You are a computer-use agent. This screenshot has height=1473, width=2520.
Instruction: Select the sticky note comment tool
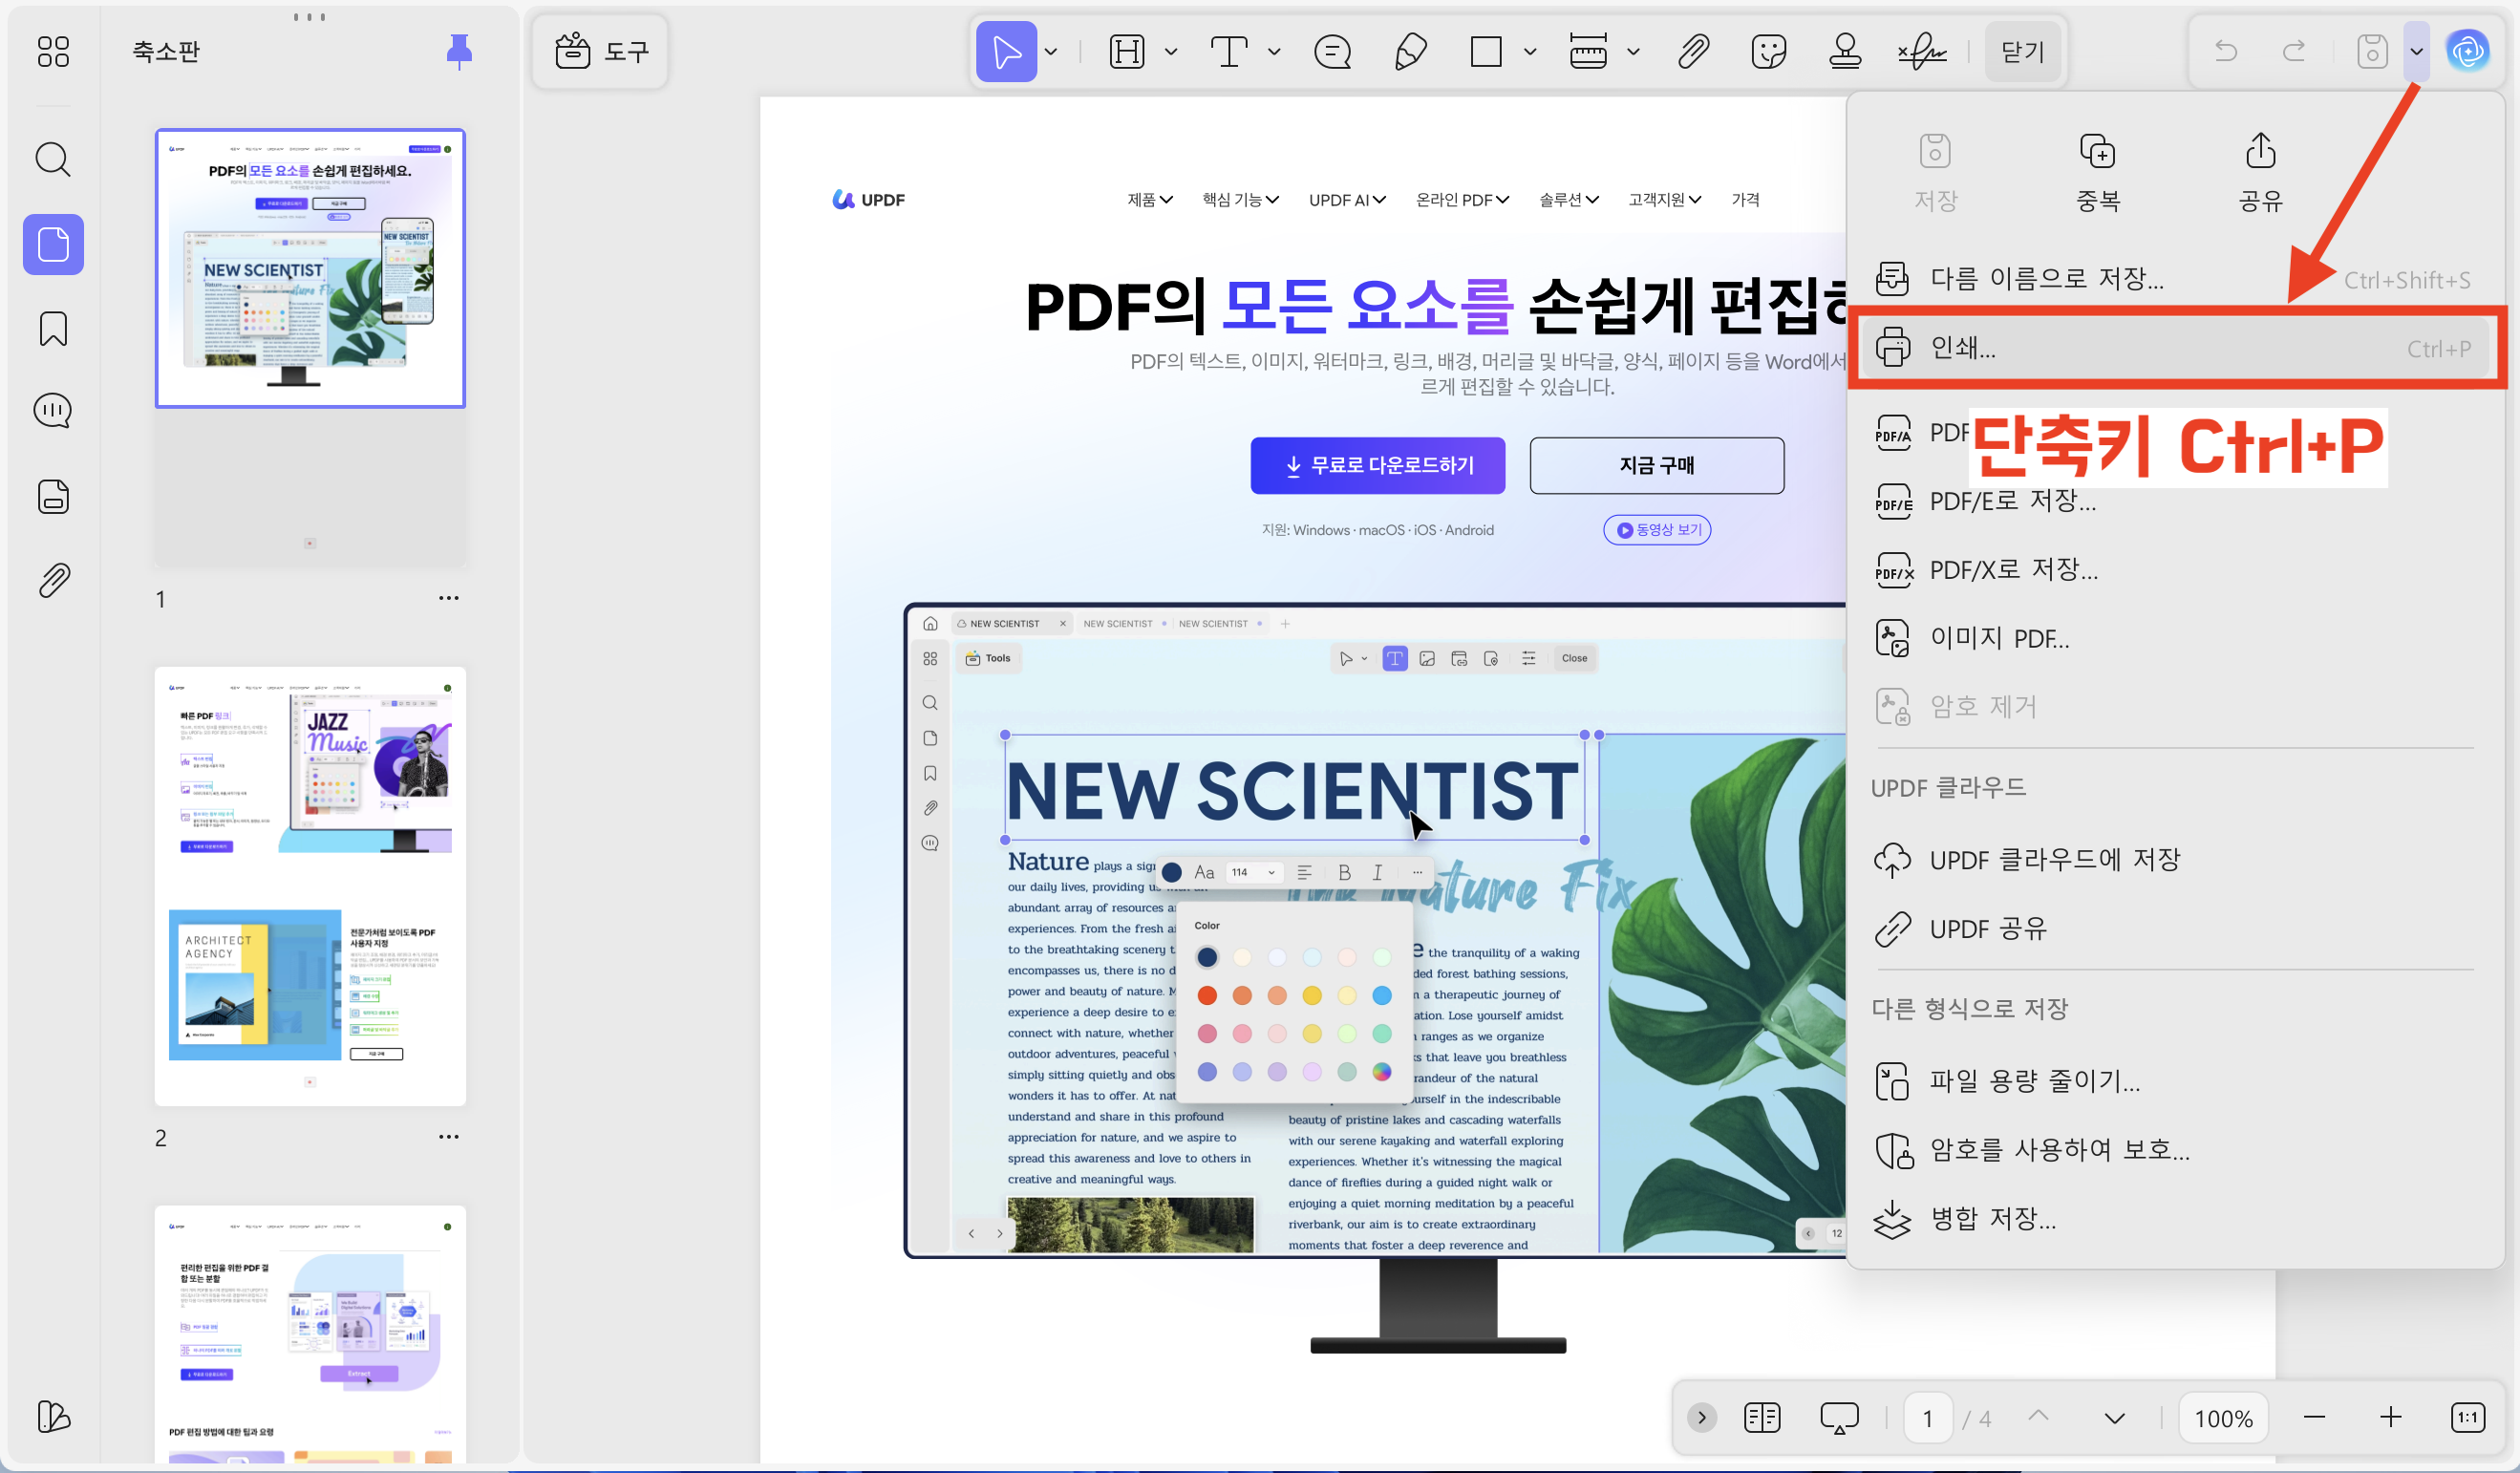click(x=1332, y=51)
